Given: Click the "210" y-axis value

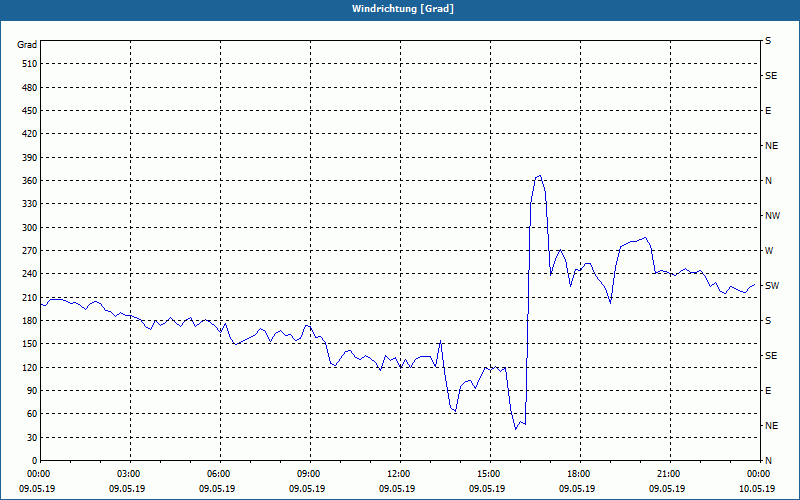Looking at the screenshot, I should pos(30,297).
